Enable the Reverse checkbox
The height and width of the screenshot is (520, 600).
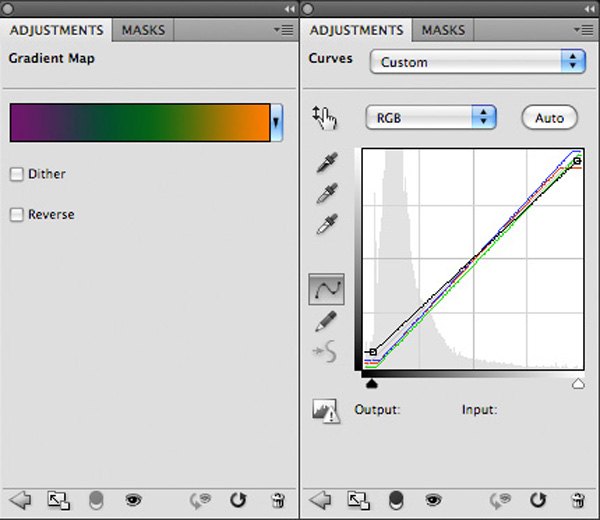point(16,215)
